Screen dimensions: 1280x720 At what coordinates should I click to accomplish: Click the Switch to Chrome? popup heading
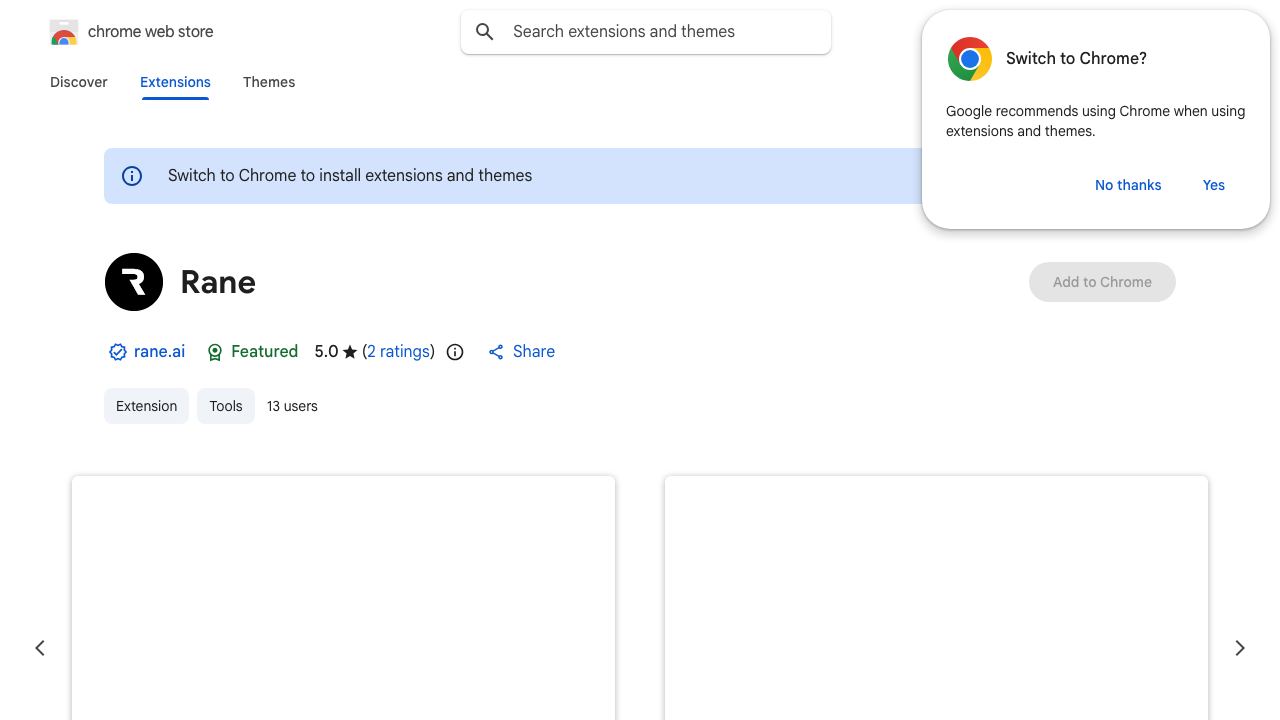pos(1076,59)
